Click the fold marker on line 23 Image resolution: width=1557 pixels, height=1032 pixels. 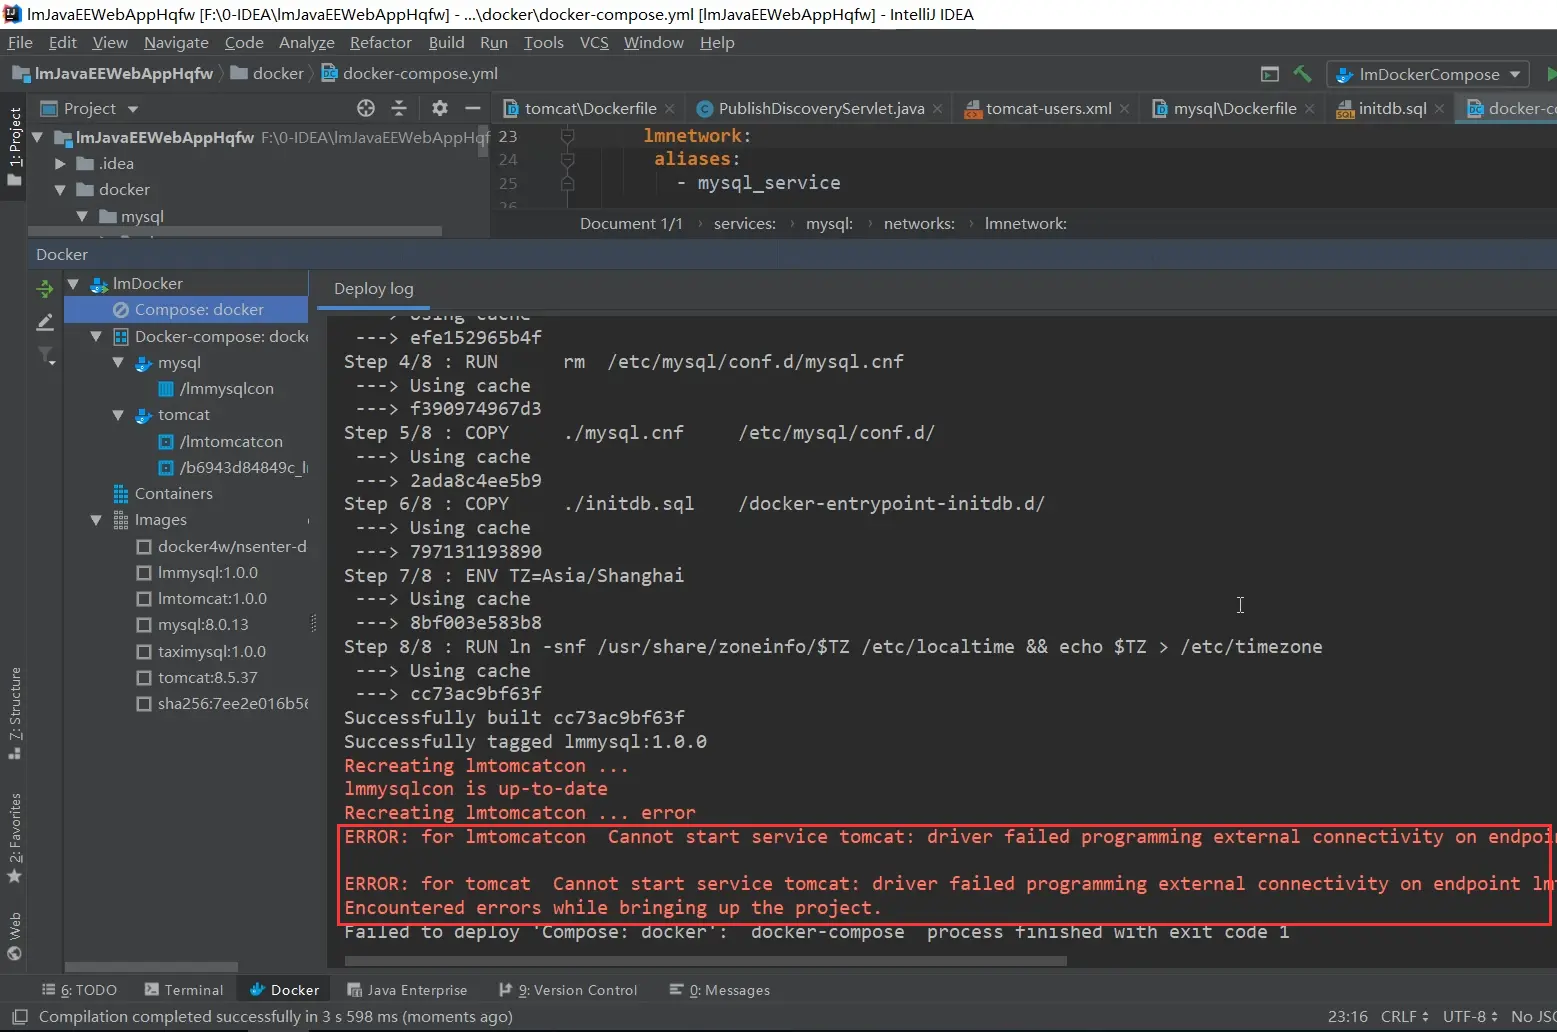pos(567,136)
